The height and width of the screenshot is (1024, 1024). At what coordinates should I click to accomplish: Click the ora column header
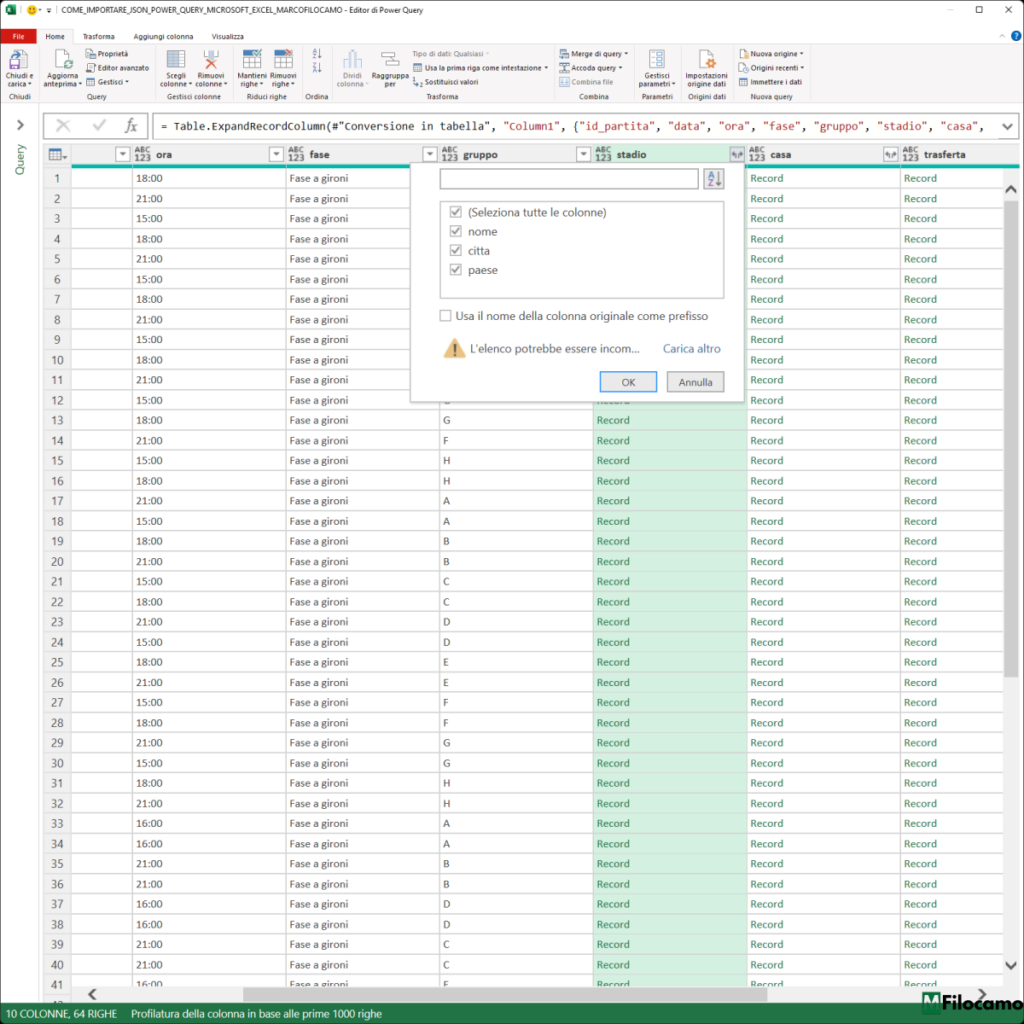coord(208,155)
